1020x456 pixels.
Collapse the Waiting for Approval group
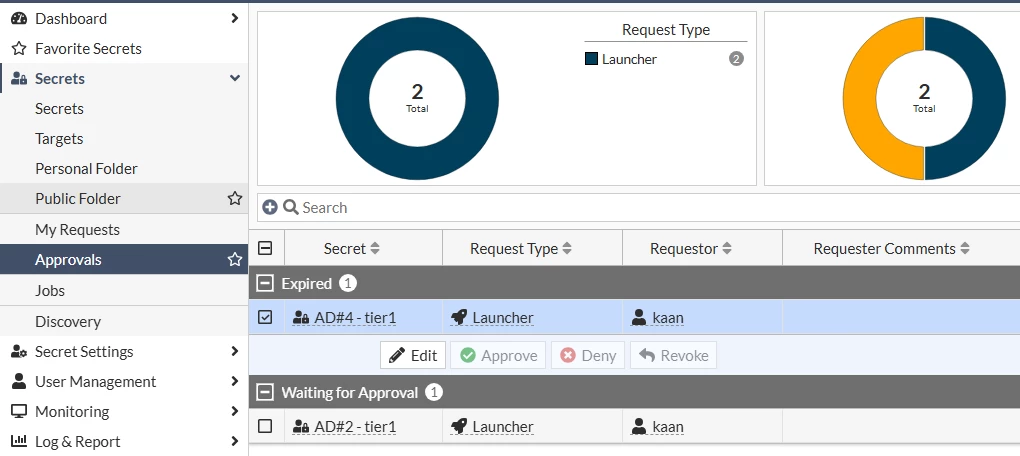pos(265,392)
